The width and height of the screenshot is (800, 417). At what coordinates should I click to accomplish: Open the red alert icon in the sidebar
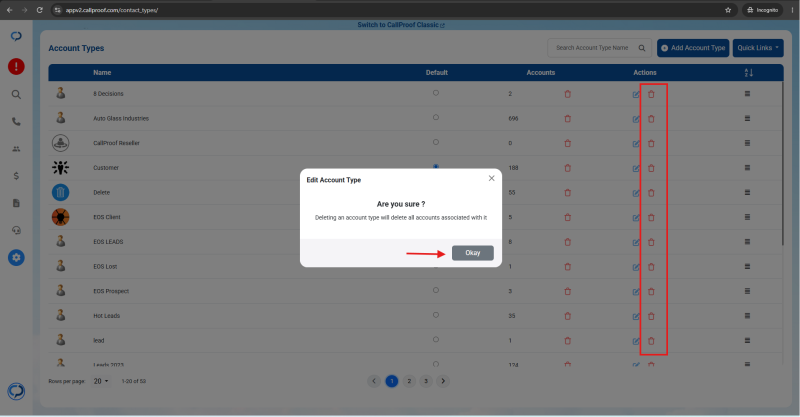click(x=16, y=66)
